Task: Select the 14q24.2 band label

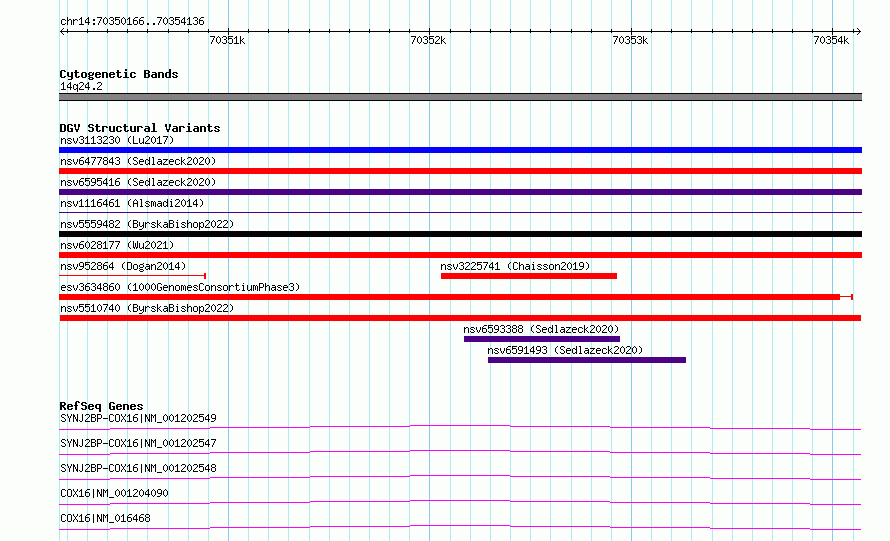Action: click(x=81, y=86)
